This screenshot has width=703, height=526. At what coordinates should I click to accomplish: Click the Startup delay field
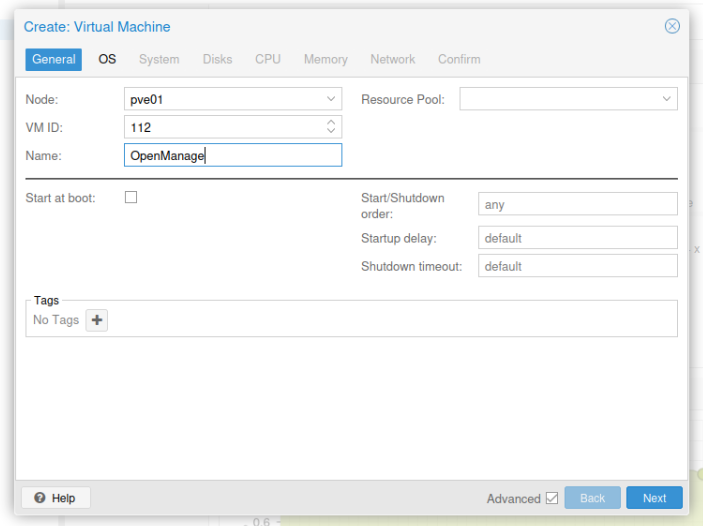click(x=577, y=238)
